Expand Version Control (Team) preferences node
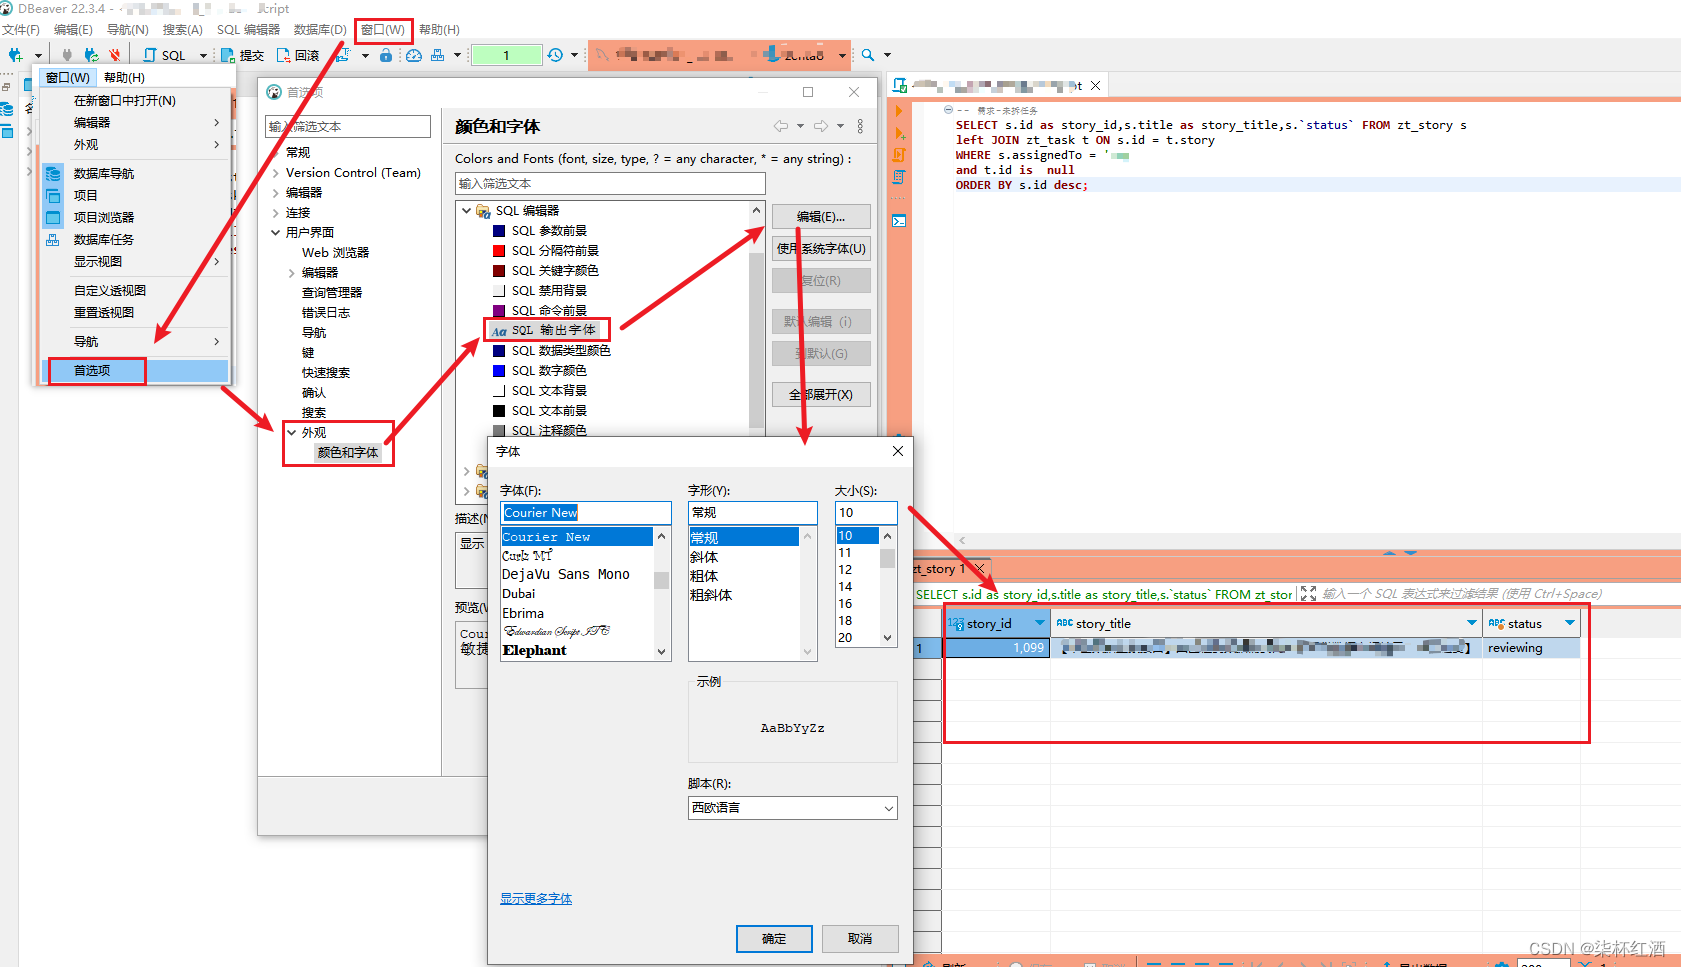 pos(276,173)
